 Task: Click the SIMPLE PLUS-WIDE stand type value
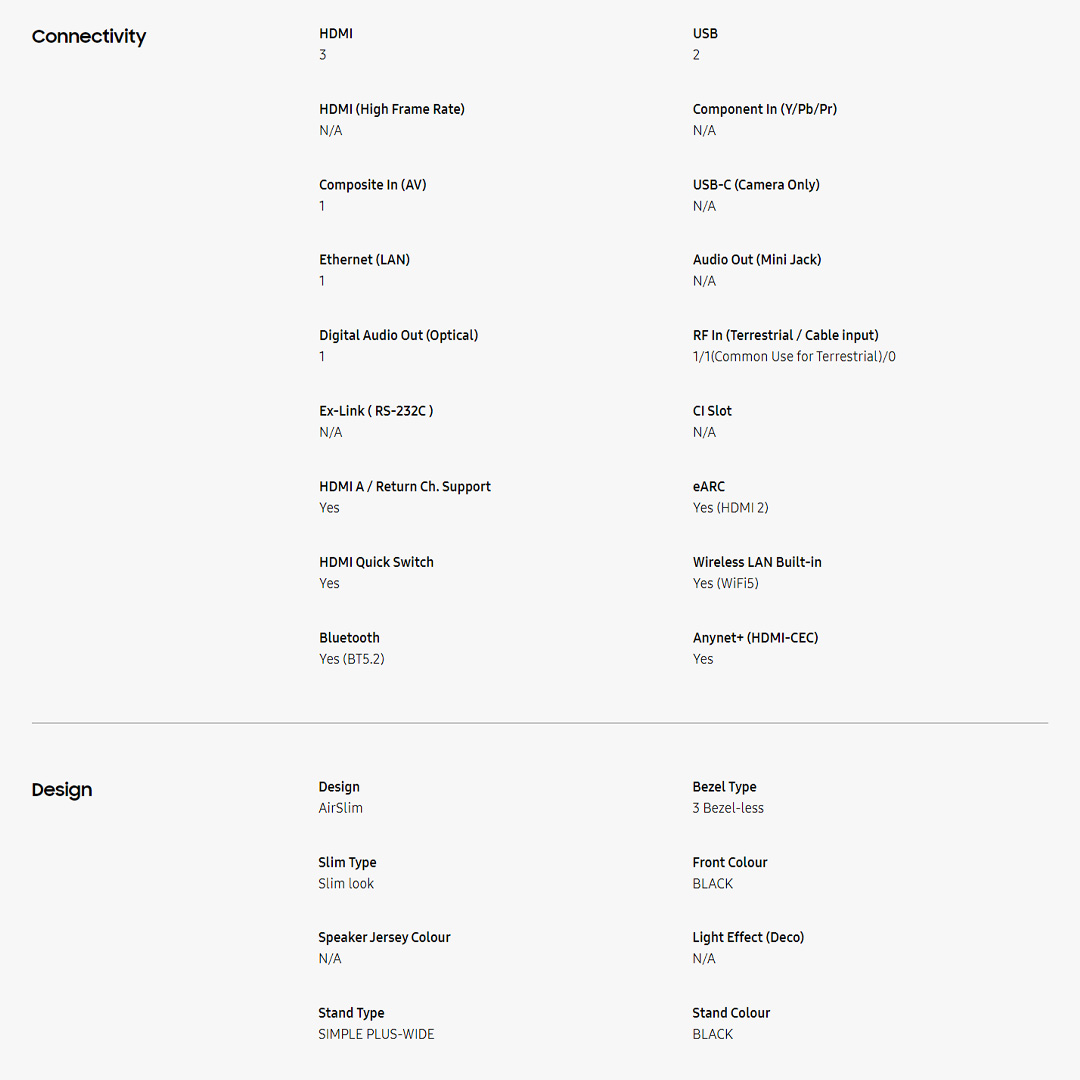pyautogui.click(x=376, y=1034)
